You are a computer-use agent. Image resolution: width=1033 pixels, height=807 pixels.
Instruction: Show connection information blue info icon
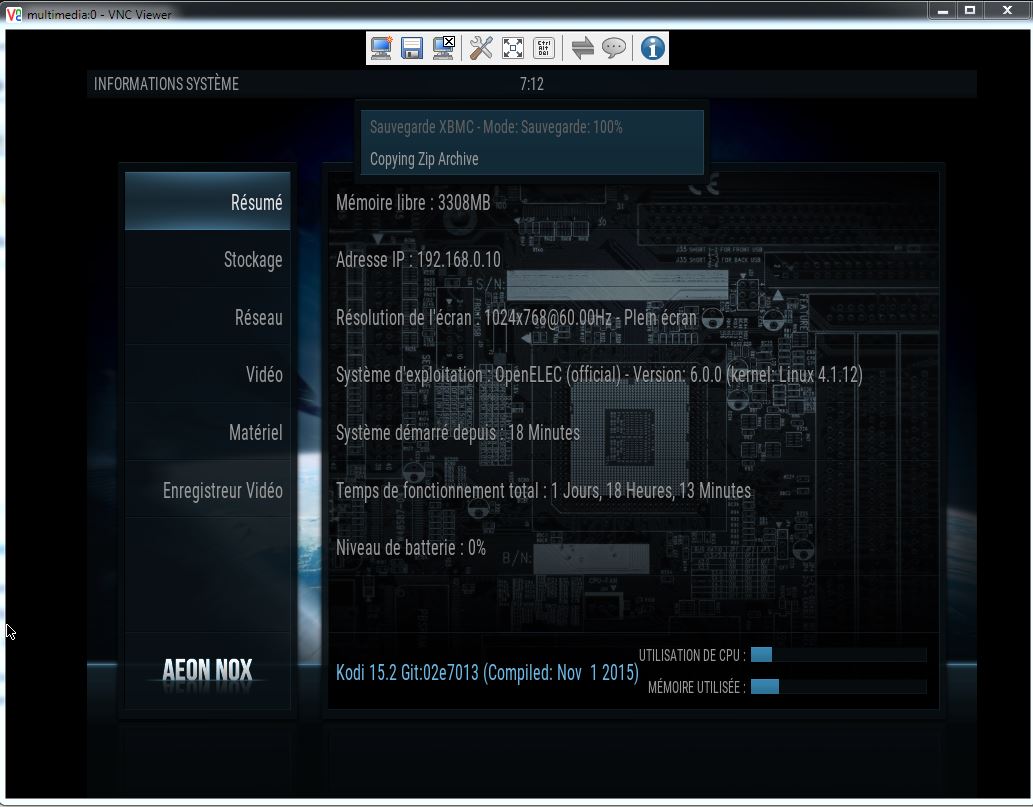pos(652,48)
